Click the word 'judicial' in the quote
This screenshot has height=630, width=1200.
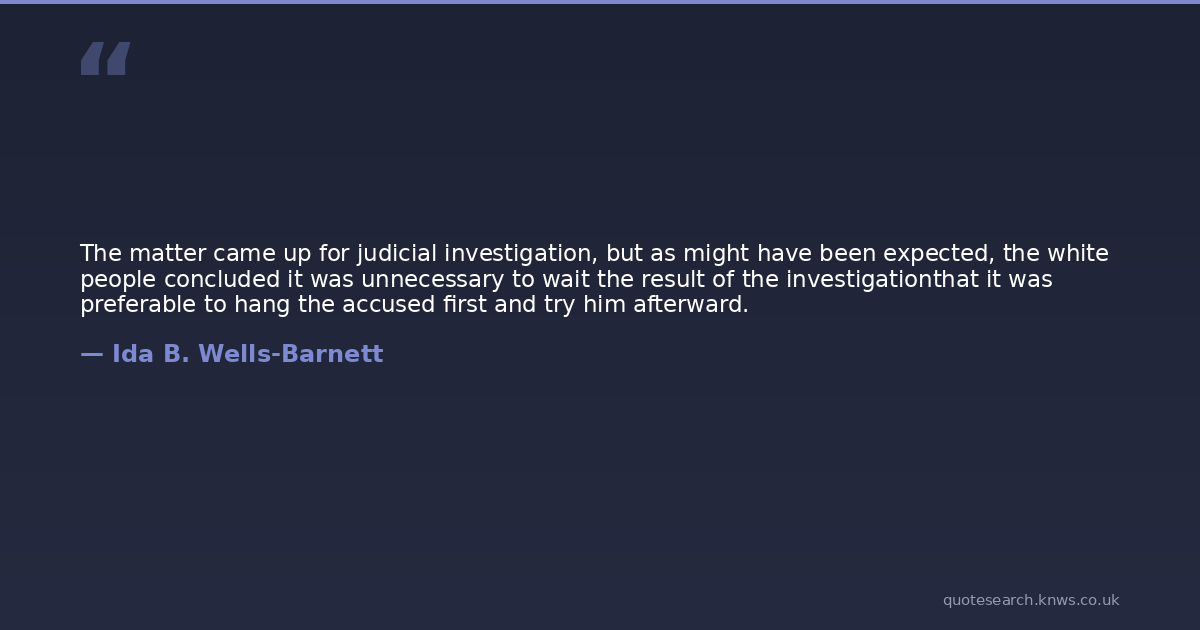click(x=397, y=254)
